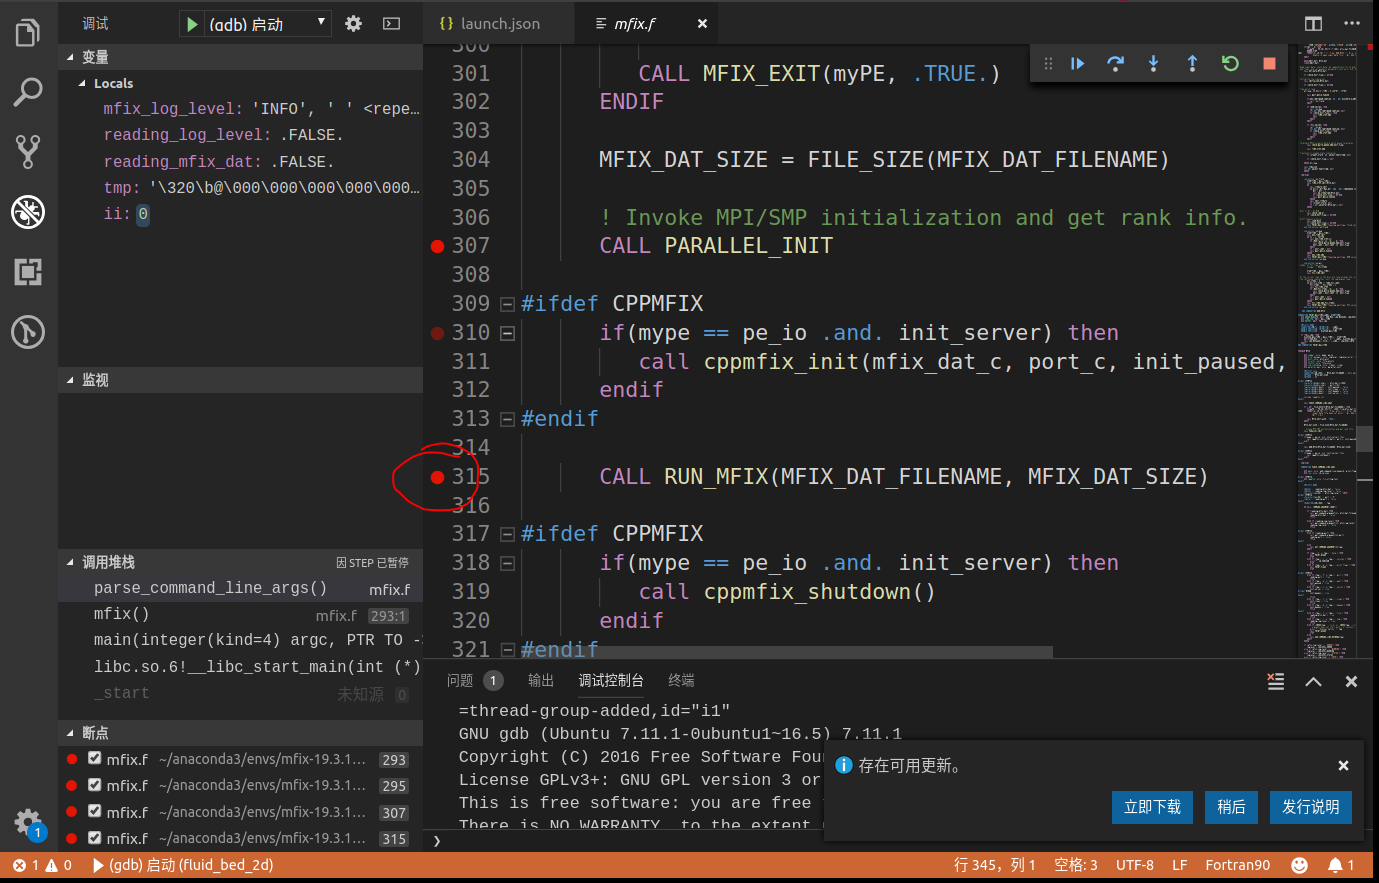1379x883 pixels.
Task: Click 稍后 to postpone the update
Action: [1231, 807]
